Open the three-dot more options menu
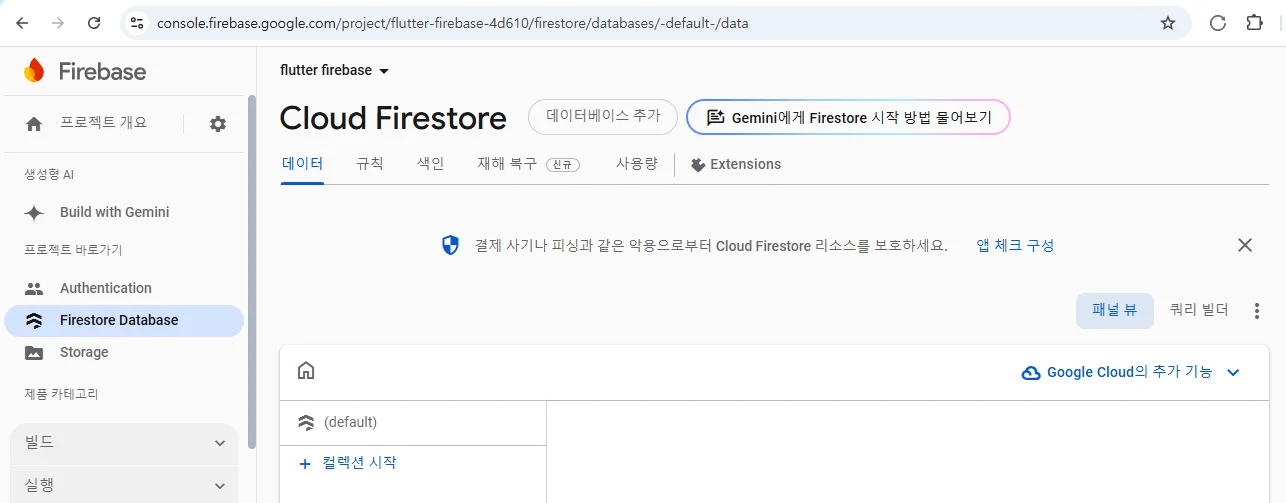This screenshot has height=503, width=1286. click(x=1257, y=311)
